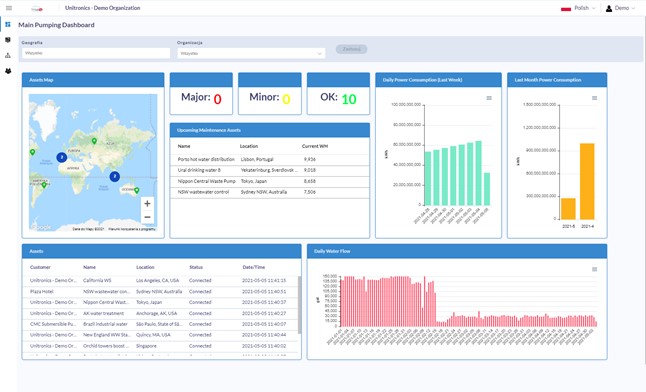Image resolution: width=646 pixels, height=392 pixels.
Task: Sort assets table by Status column header
Action: [x=196, y=267]
